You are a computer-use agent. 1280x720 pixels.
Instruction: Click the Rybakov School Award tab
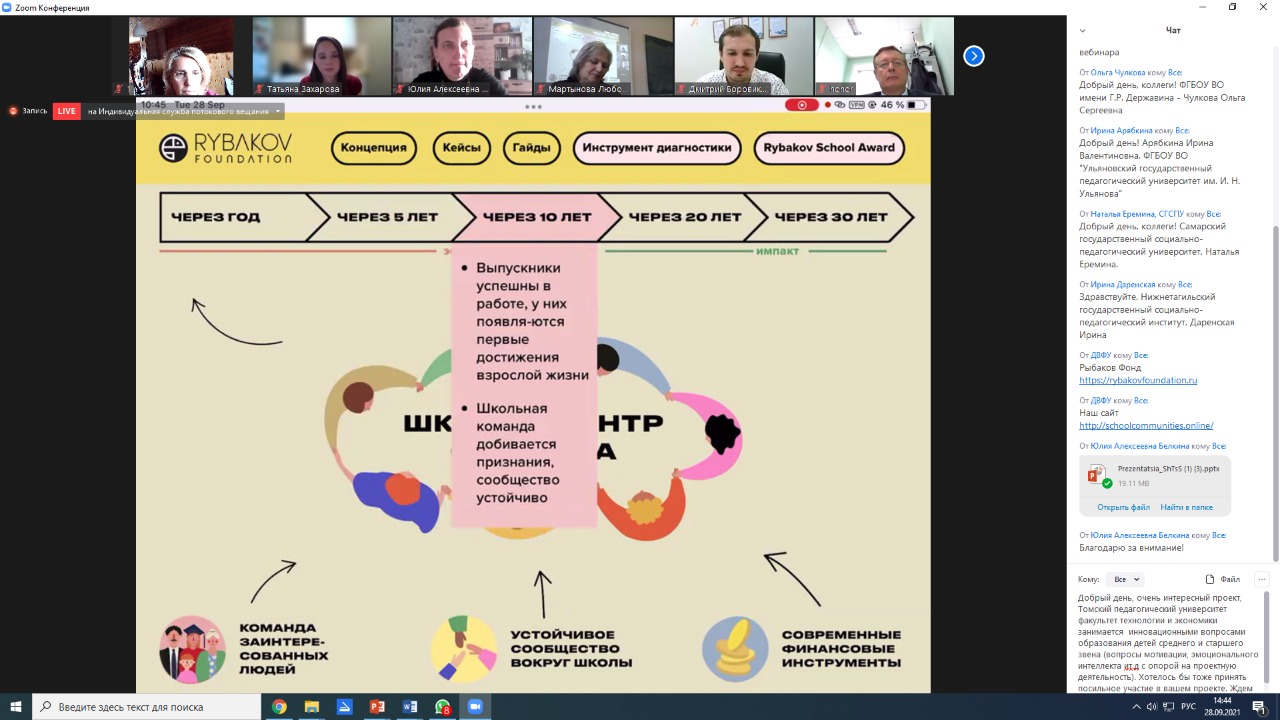(x=829, y=148)
